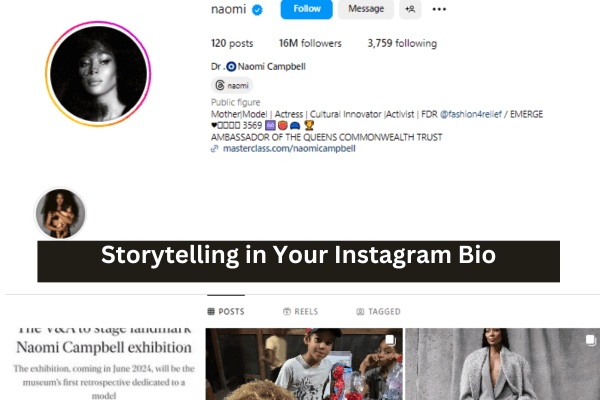Open masterclass.com/naomicampbell link
The image size is (600, 400).
[x=289, y=149]
